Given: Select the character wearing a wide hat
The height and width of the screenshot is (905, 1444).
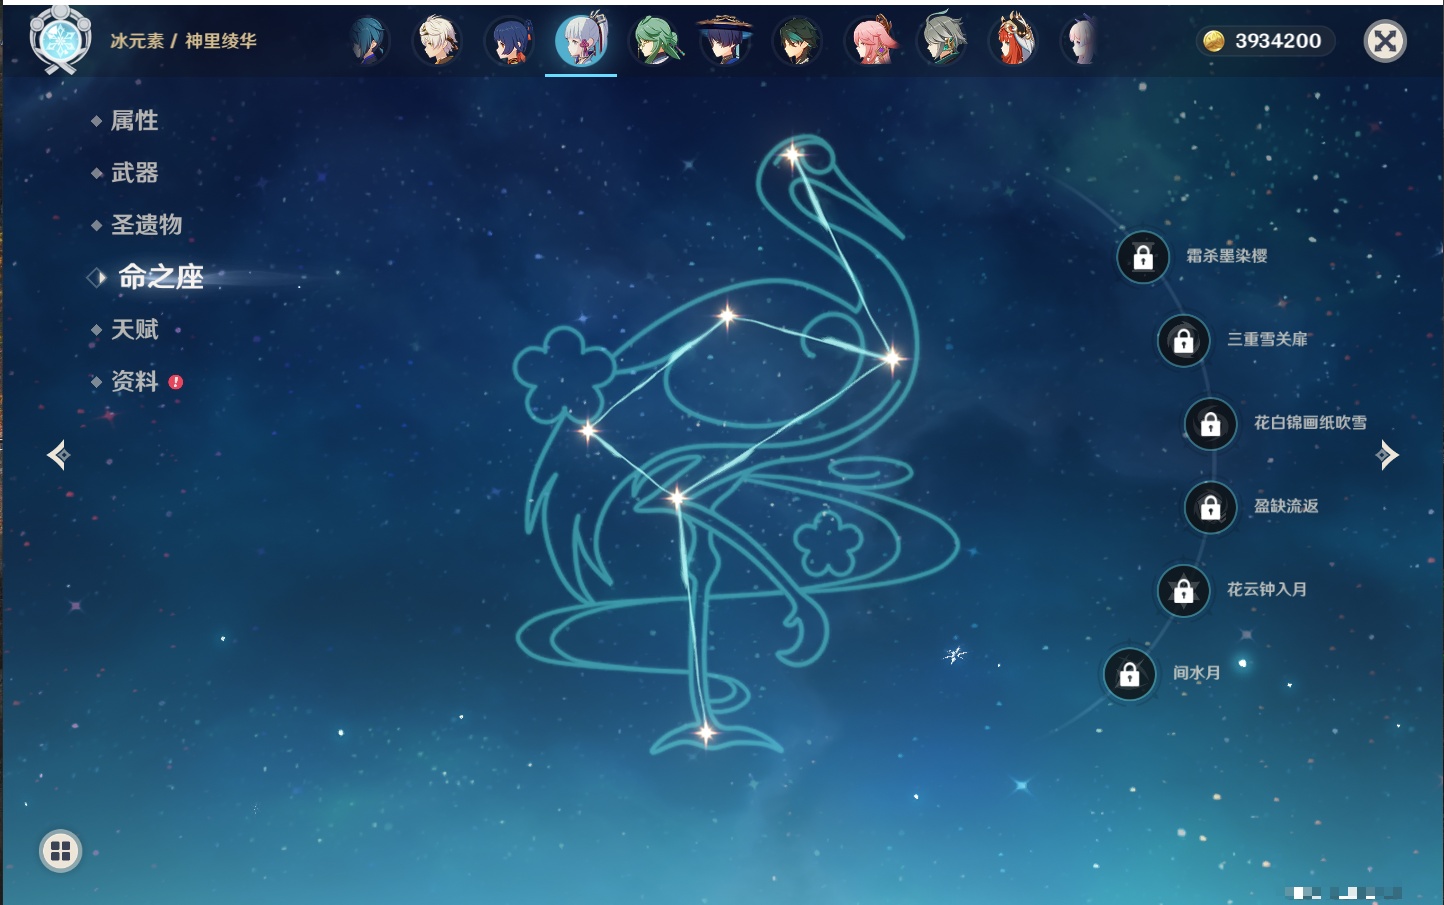Looking at the screenshot, I should [x=725, y=41].
